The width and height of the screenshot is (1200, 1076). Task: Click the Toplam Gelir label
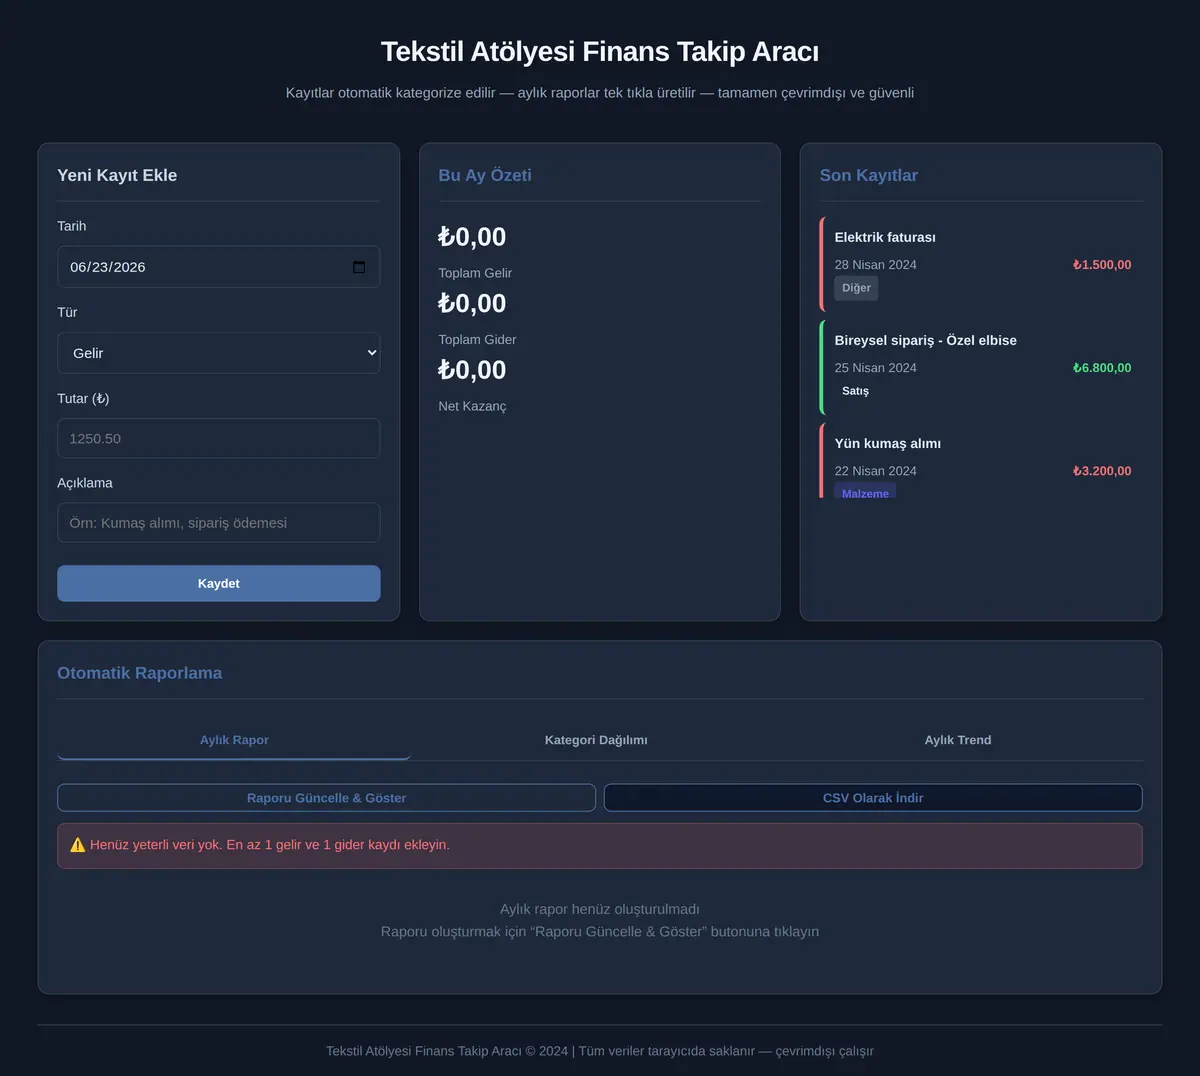tap(475, 273)
